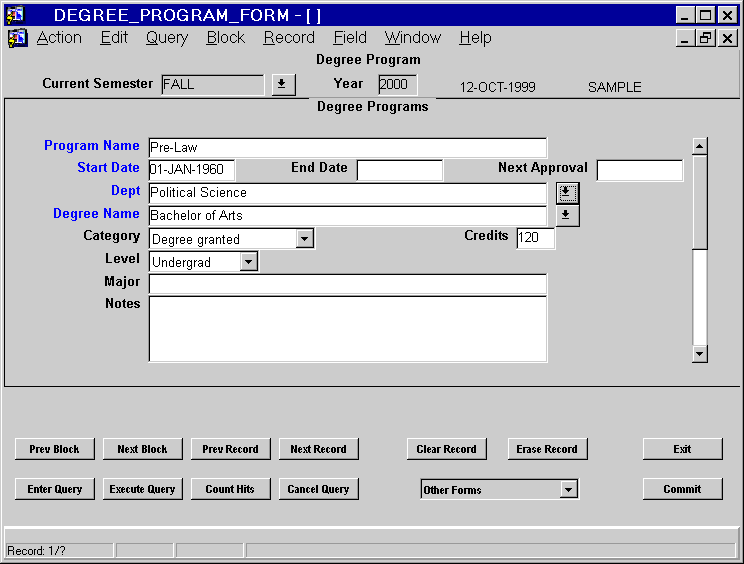
Task: Open the Action menu
Action: 59,37
